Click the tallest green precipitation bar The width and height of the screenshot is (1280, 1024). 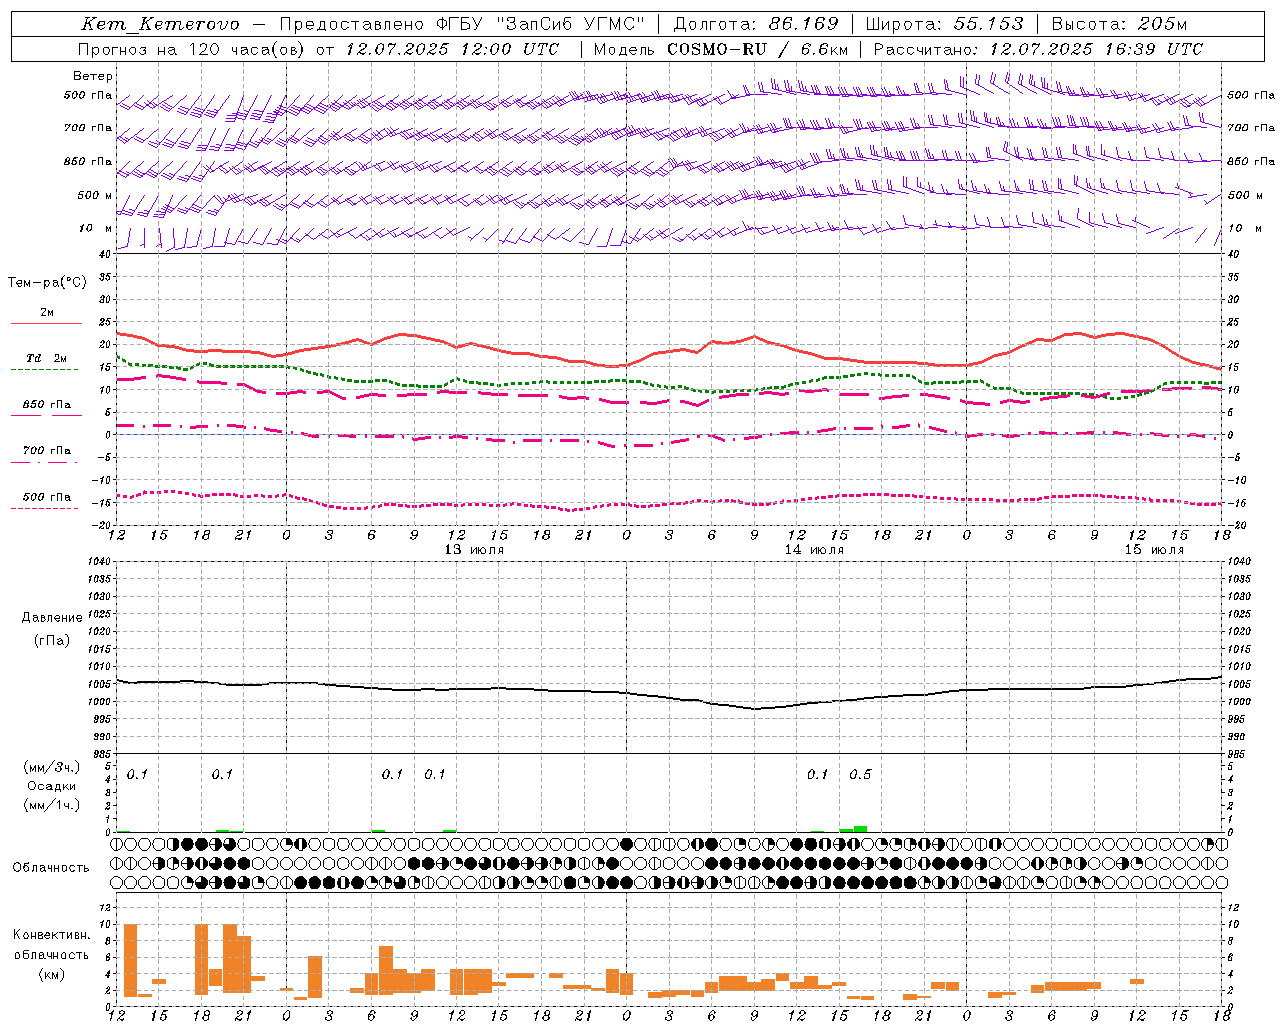pos(860,829)
